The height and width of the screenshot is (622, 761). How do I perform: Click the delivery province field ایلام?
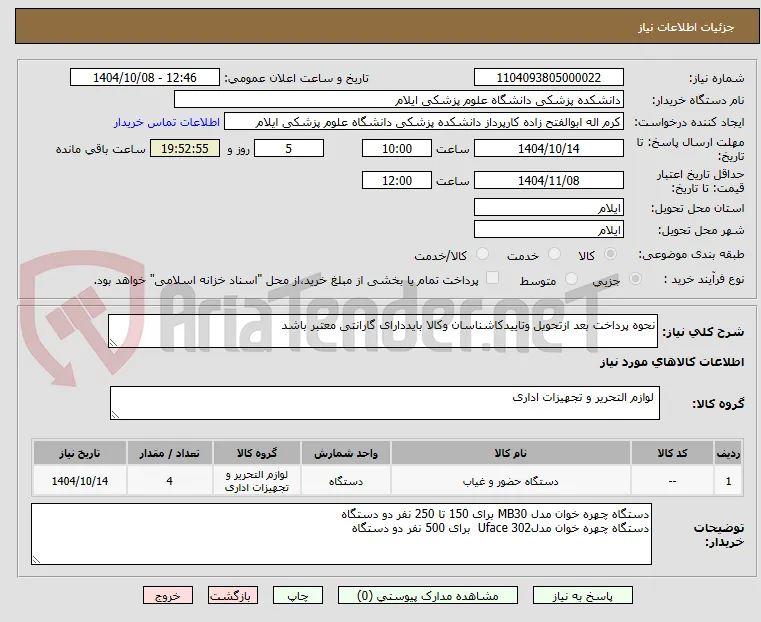(548, 208)
